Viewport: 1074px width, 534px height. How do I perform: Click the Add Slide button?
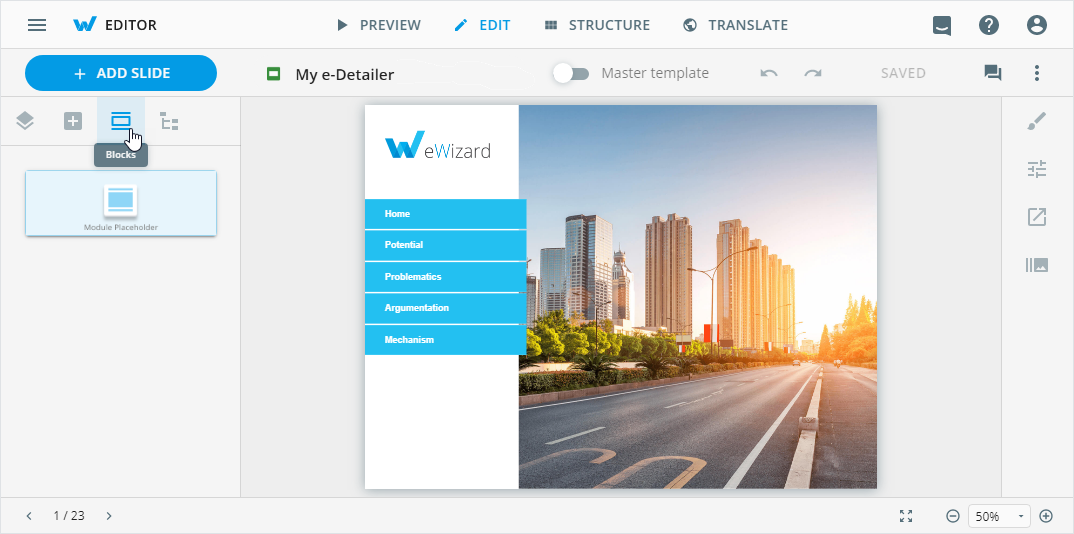[x=121, y=73]
